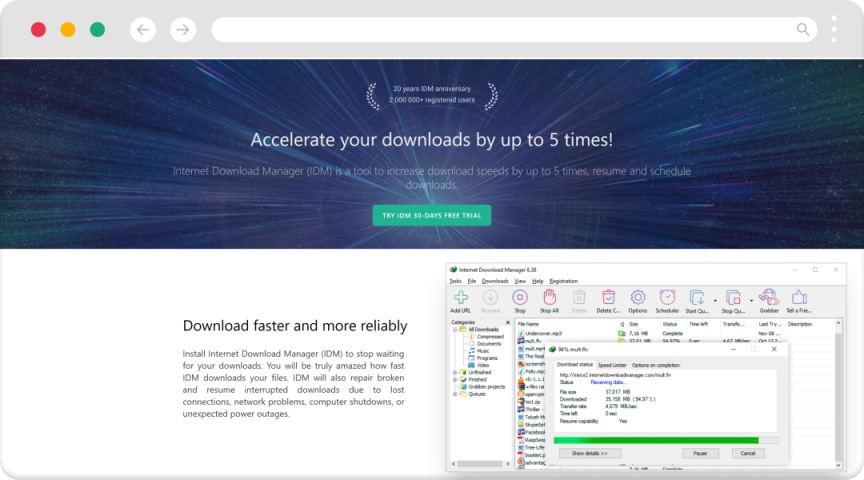Select the Finished category

[477, 380]
